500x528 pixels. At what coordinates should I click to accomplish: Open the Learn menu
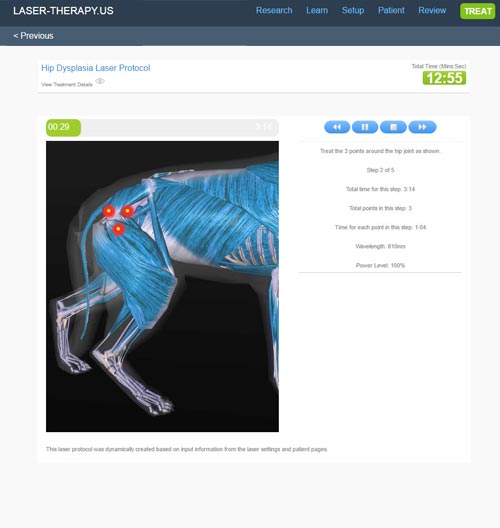(x=317, y=10)
